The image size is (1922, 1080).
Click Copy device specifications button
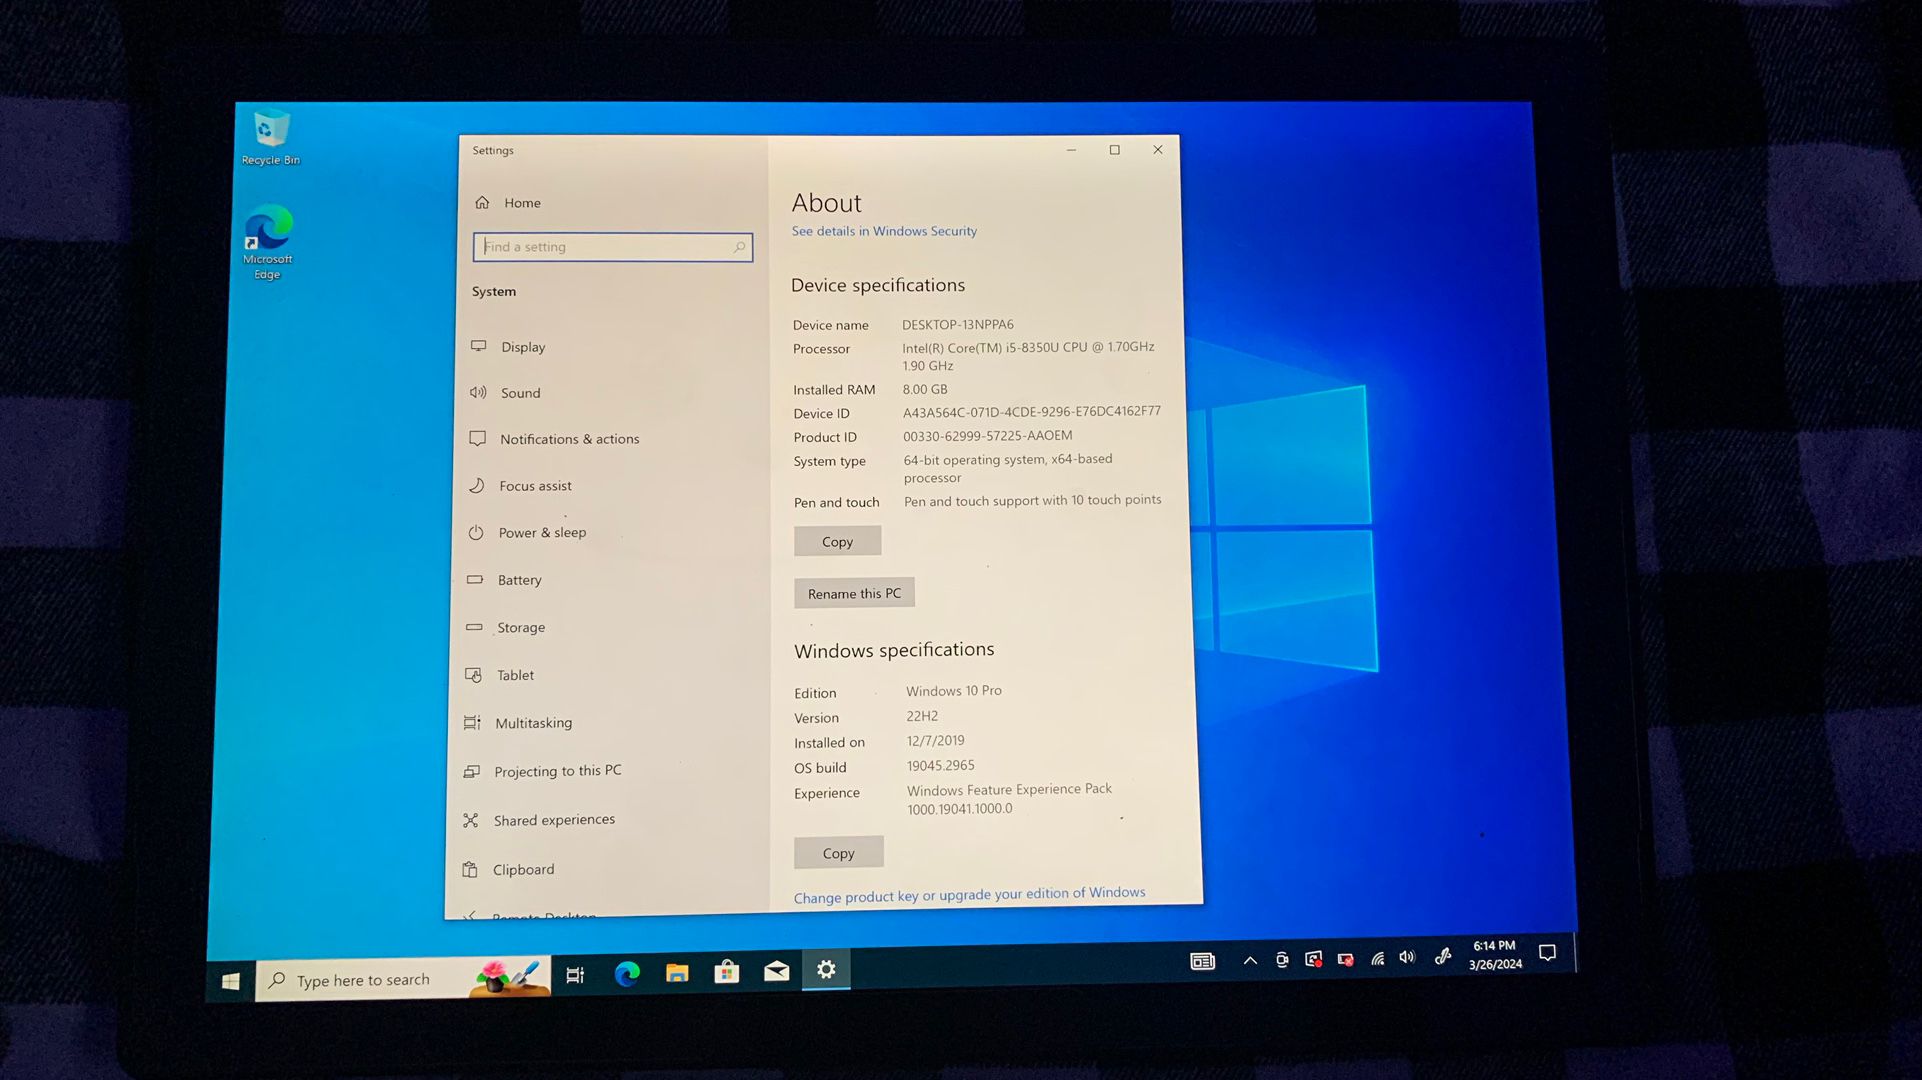(837, 541)
